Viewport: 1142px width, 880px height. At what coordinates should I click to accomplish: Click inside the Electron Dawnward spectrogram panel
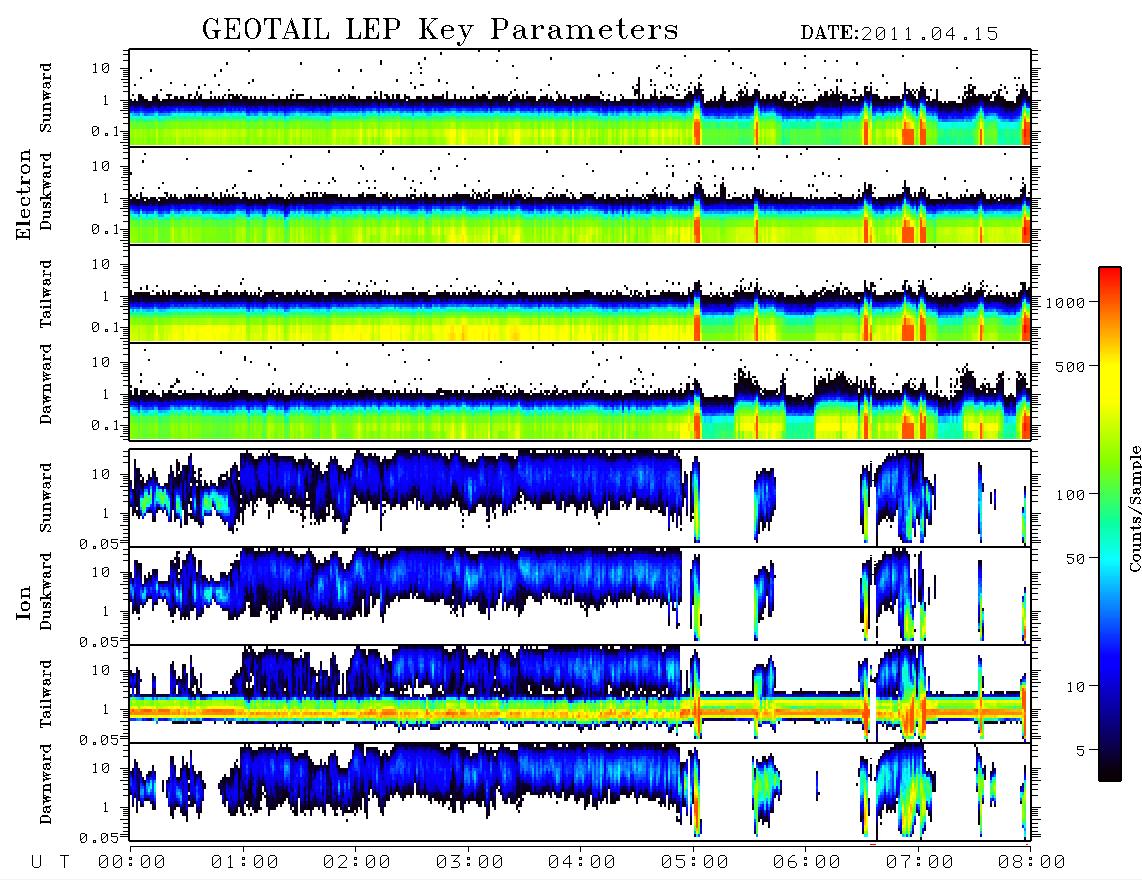tap(580, 391)
